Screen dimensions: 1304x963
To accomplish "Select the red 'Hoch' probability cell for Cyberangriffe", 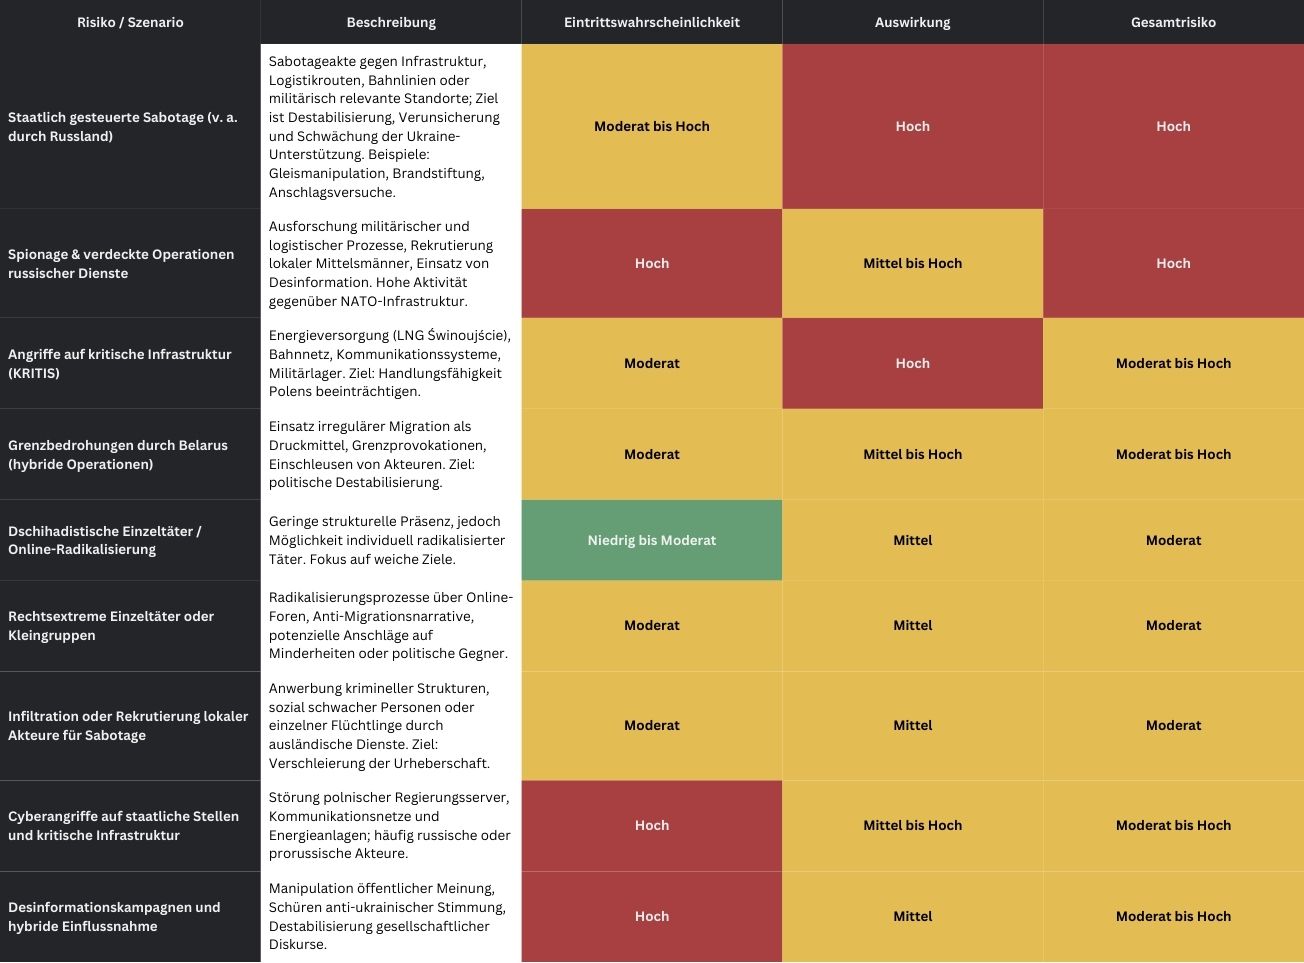I will coord(652,825).
